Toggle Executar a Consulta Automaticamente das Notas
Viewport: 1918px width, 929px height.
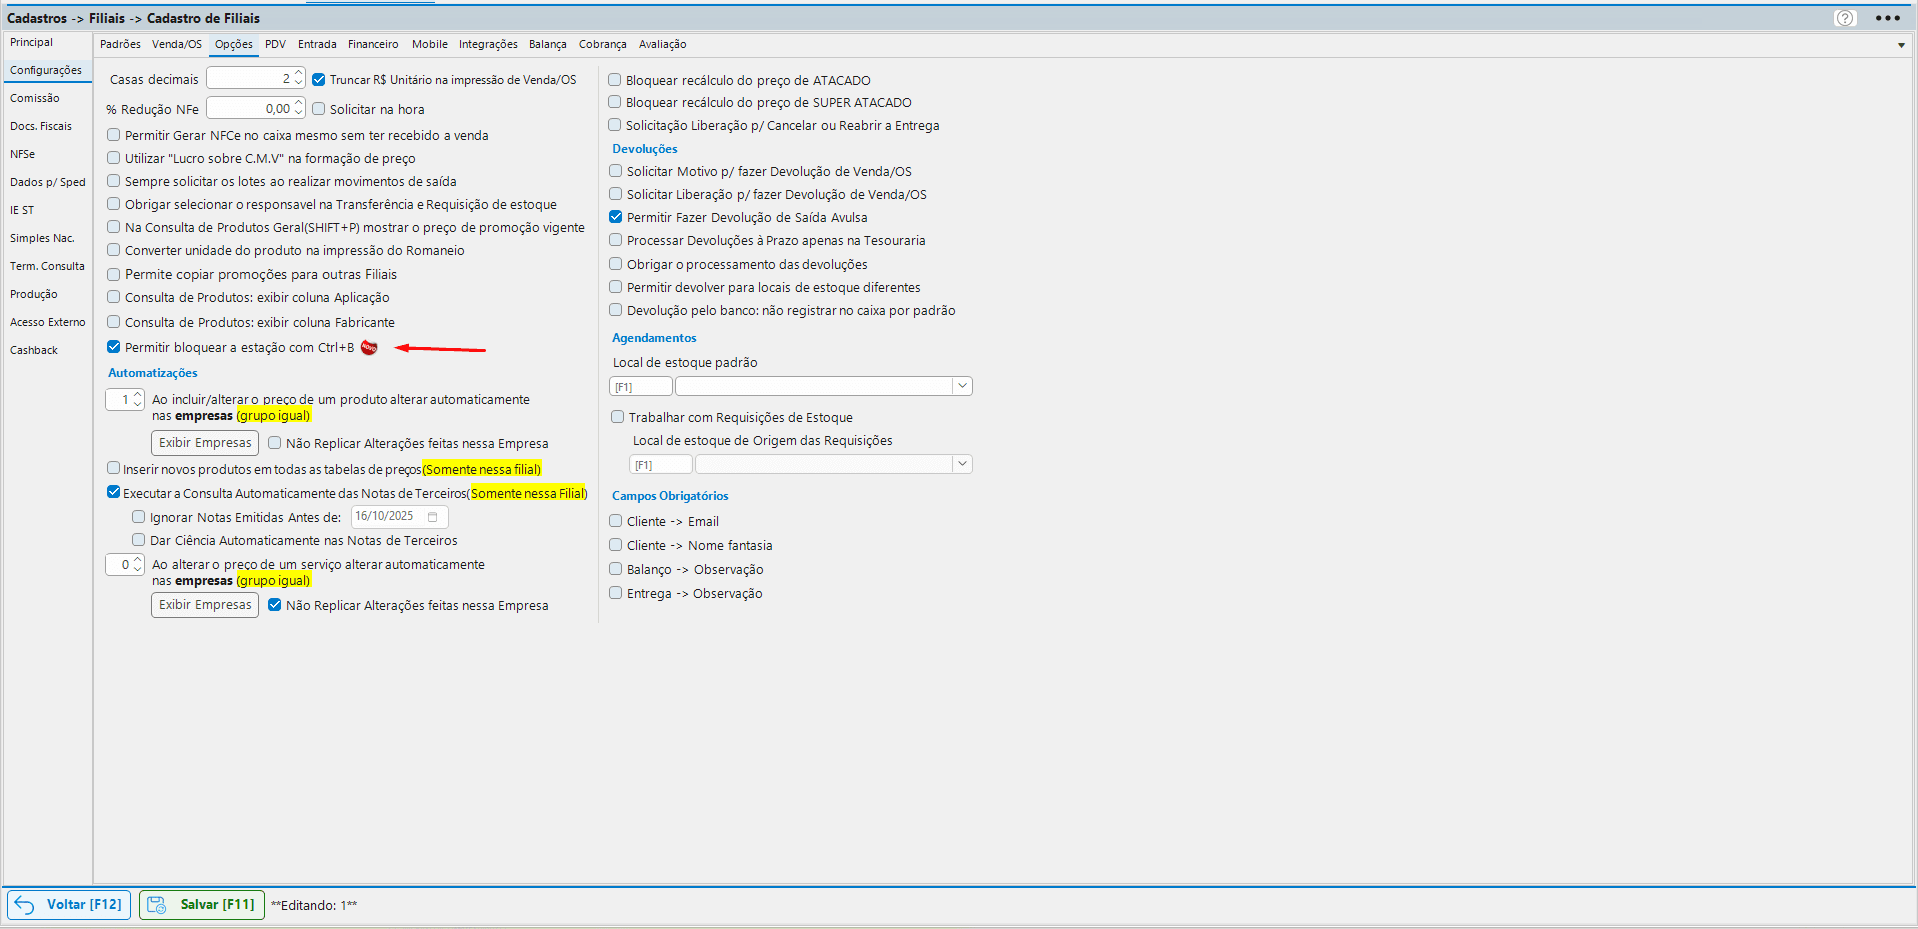[114, 492]
